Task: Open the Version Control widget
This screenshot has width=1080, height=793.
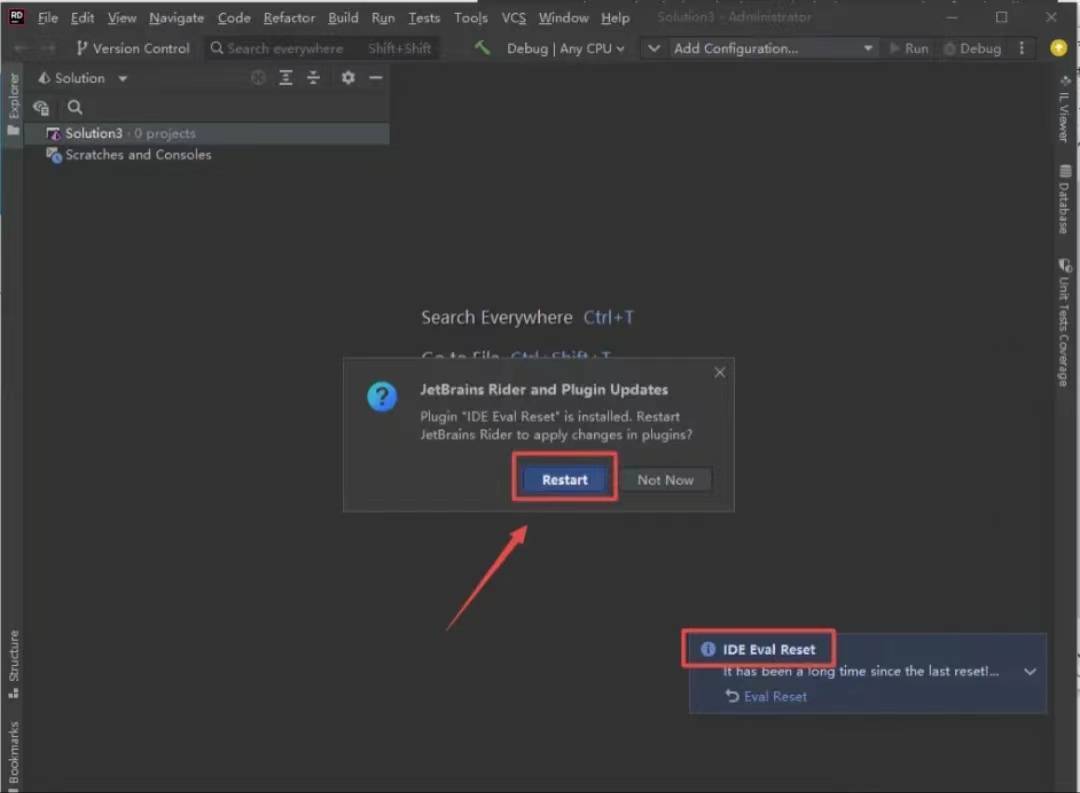Action: [x=132, y=48]
